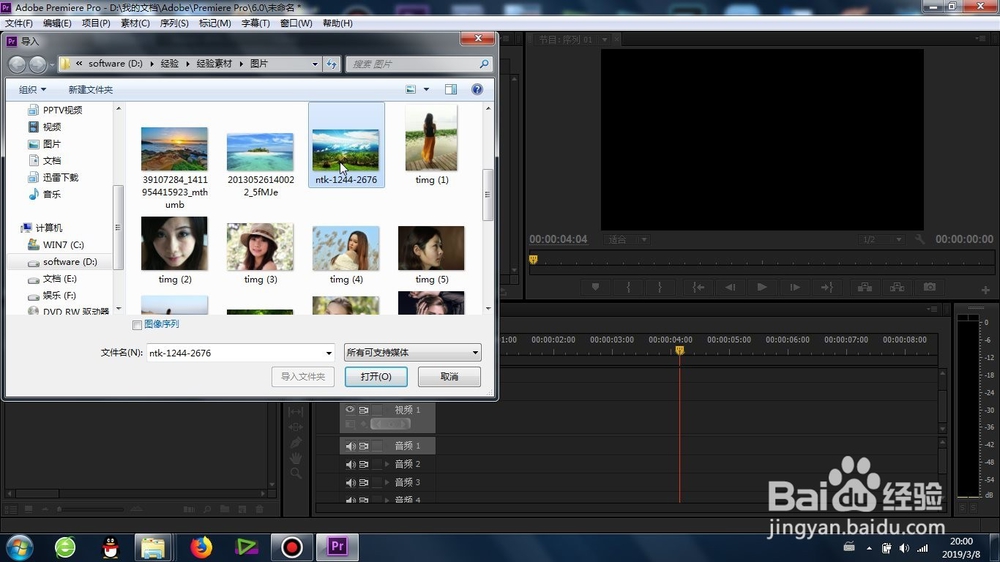Switch to Premiere Pro taskbar icon
The image size is (1000, 562).
pyautogui.click(x=337, y=547)
